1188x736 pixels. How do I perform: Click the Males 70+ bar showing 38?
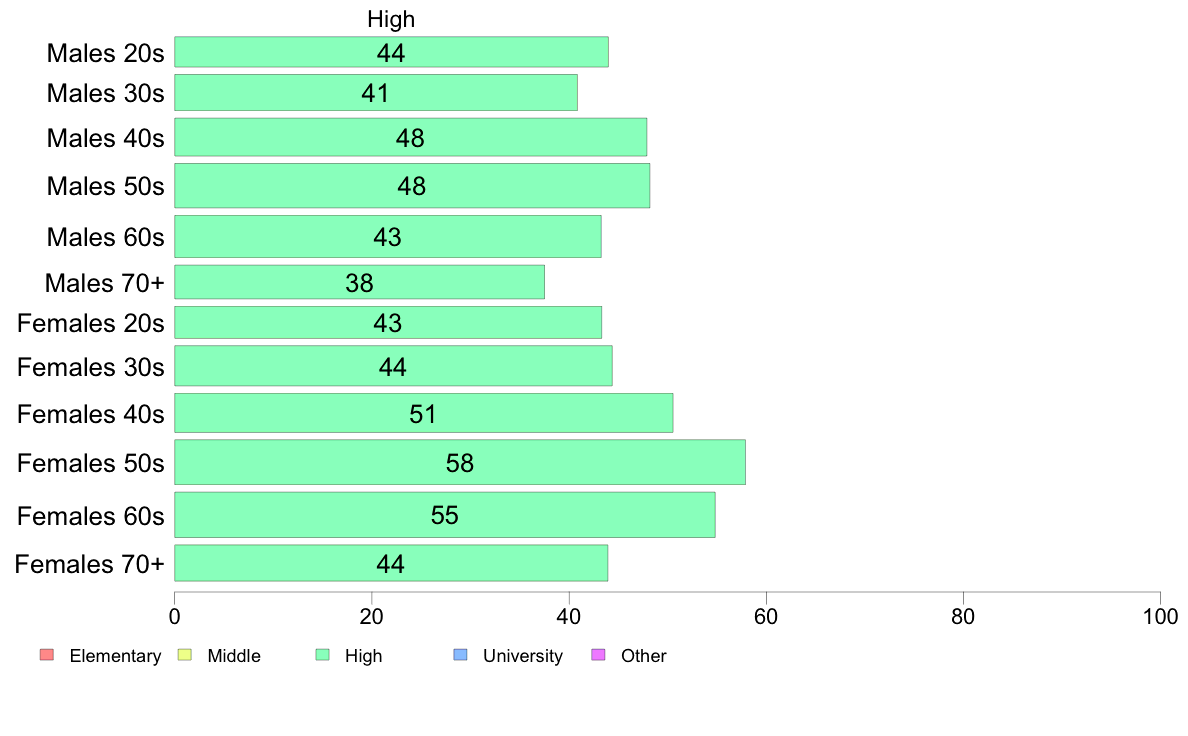[x=359, y=282]
